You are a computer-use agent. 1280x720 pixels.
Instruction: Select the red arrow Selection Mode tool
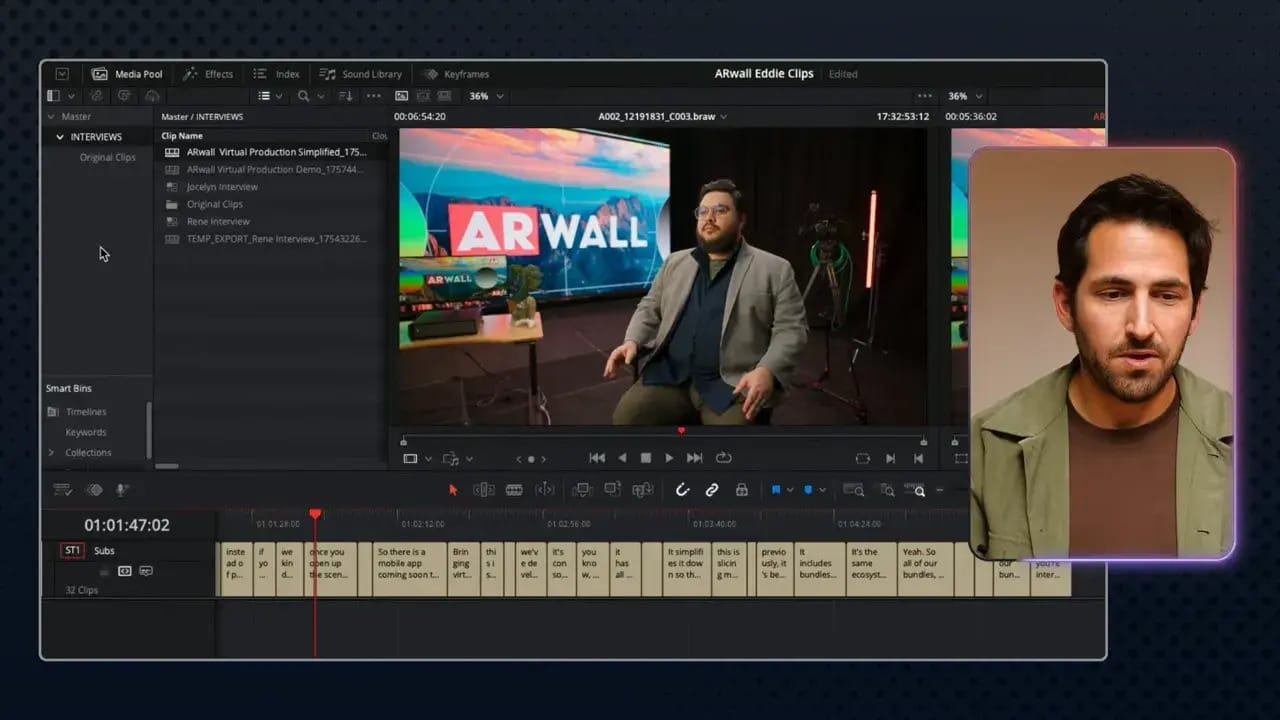(x=453, y=490)
